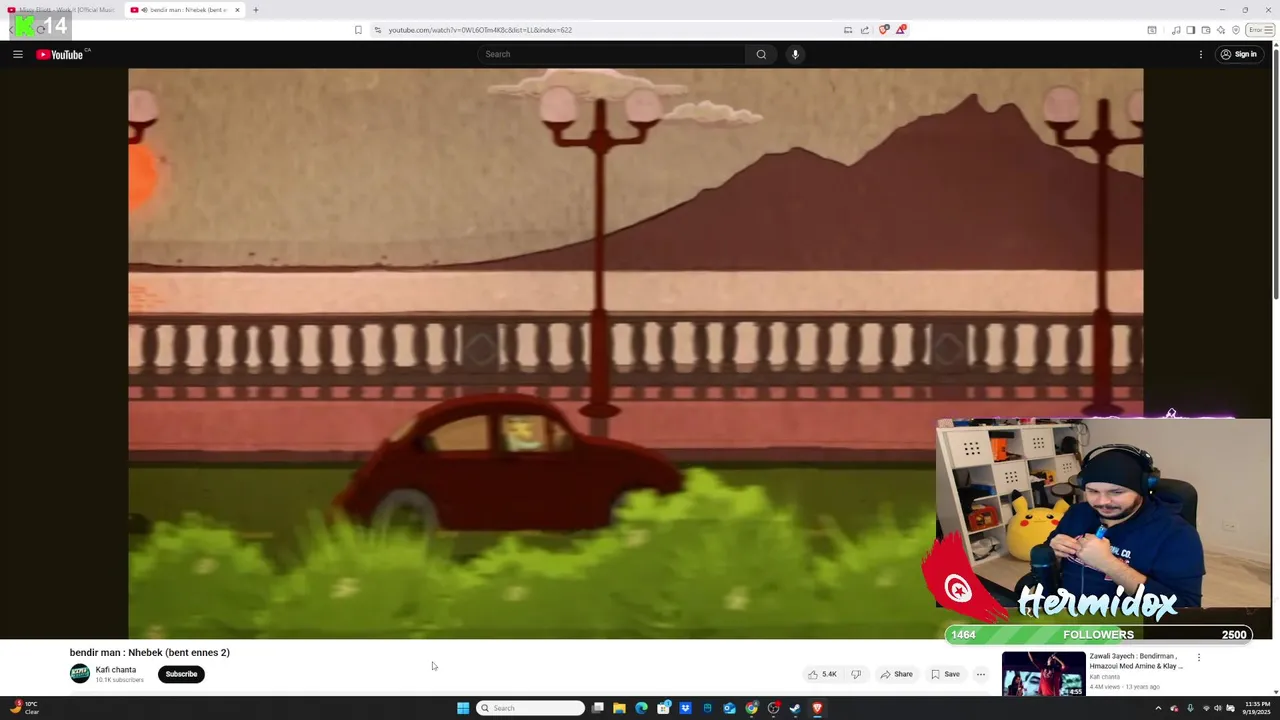Open options menu for Zawali 3ayech video
Screen dimensions: 1280x720
tap(1199, 658)
